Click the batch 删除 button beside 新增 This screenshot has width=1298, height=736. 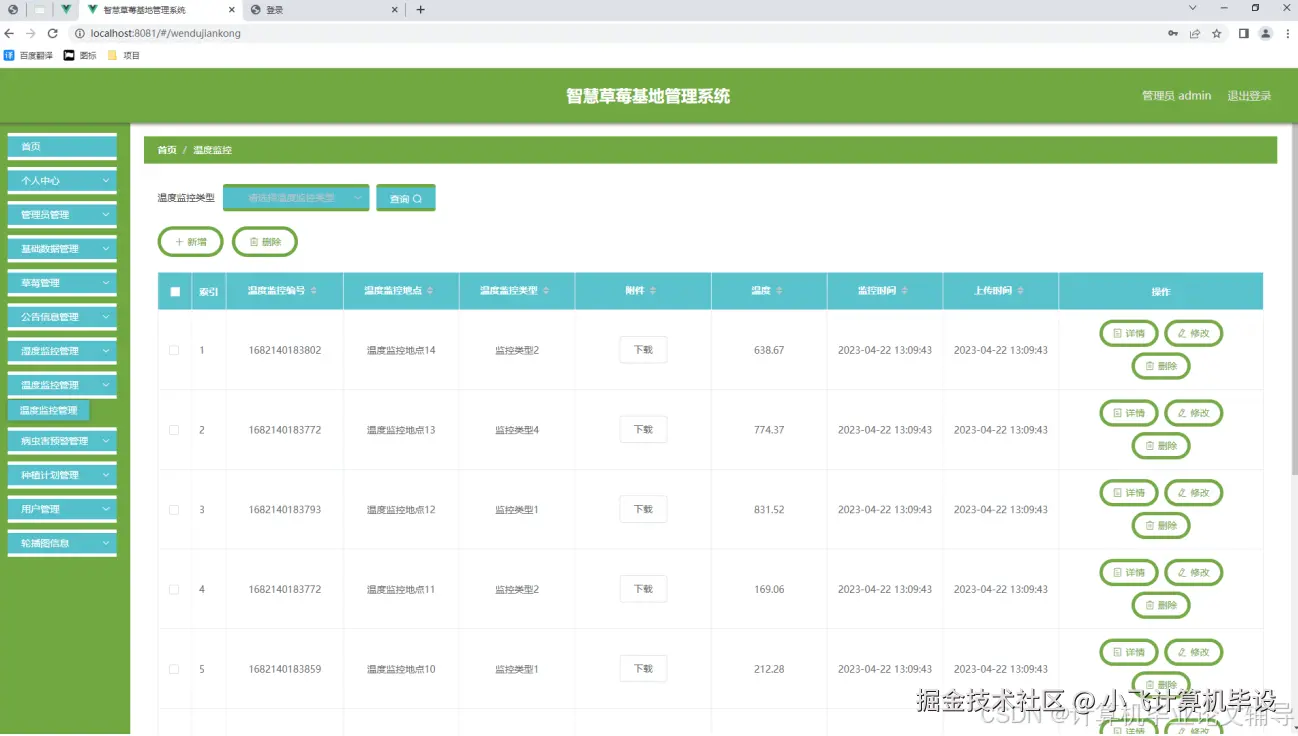(x=265, y=242)
